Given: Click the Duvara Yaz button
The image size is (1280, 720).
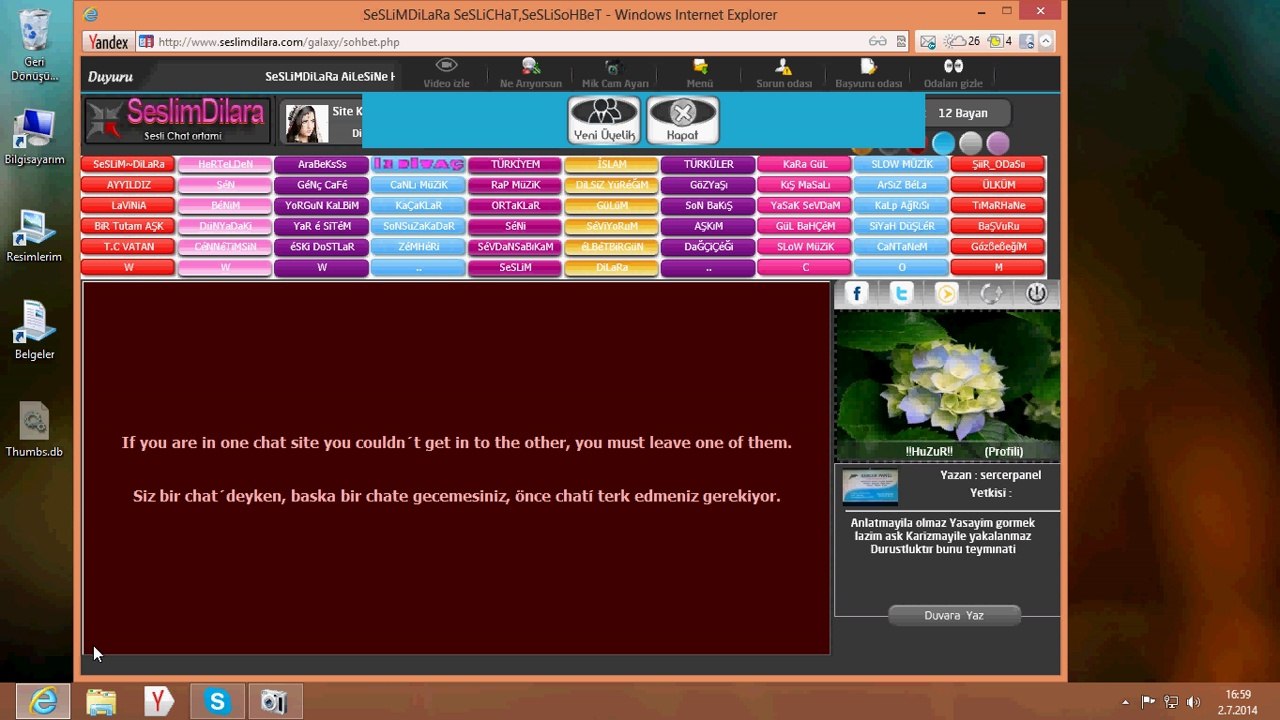Looking at the screenshot, I should (954, 615).
